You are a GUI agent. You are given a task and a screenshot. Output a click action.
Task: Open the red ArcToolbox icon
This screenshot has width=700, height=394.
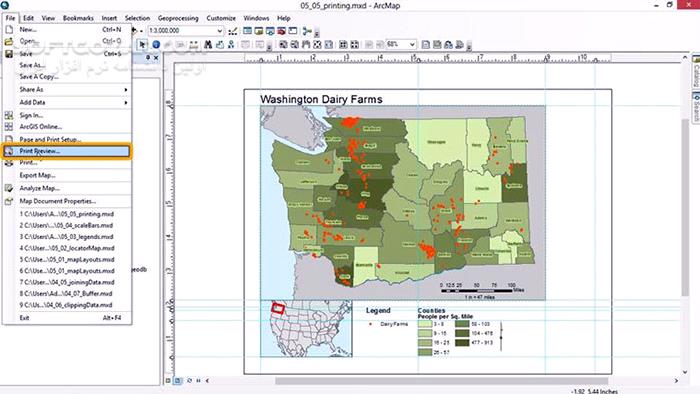click(281, 31)
